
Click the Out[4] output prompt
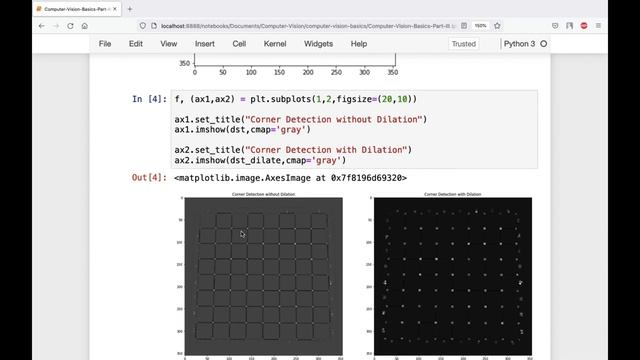pos(149,178)
